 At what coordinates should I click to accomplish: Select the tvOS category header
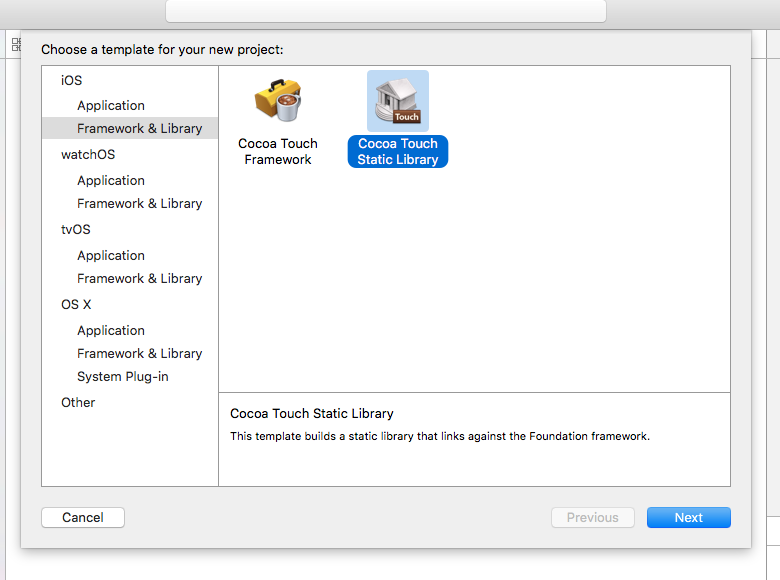[x=76, y=229]
